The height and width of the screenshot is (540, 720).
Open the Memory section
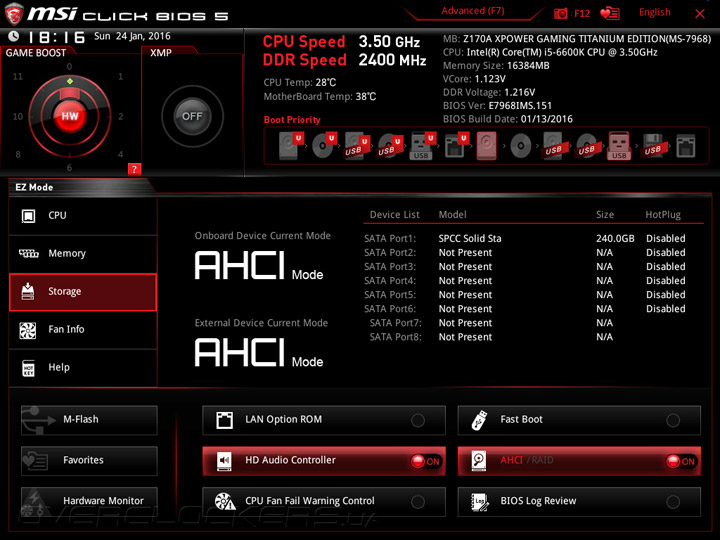[83, 253]
